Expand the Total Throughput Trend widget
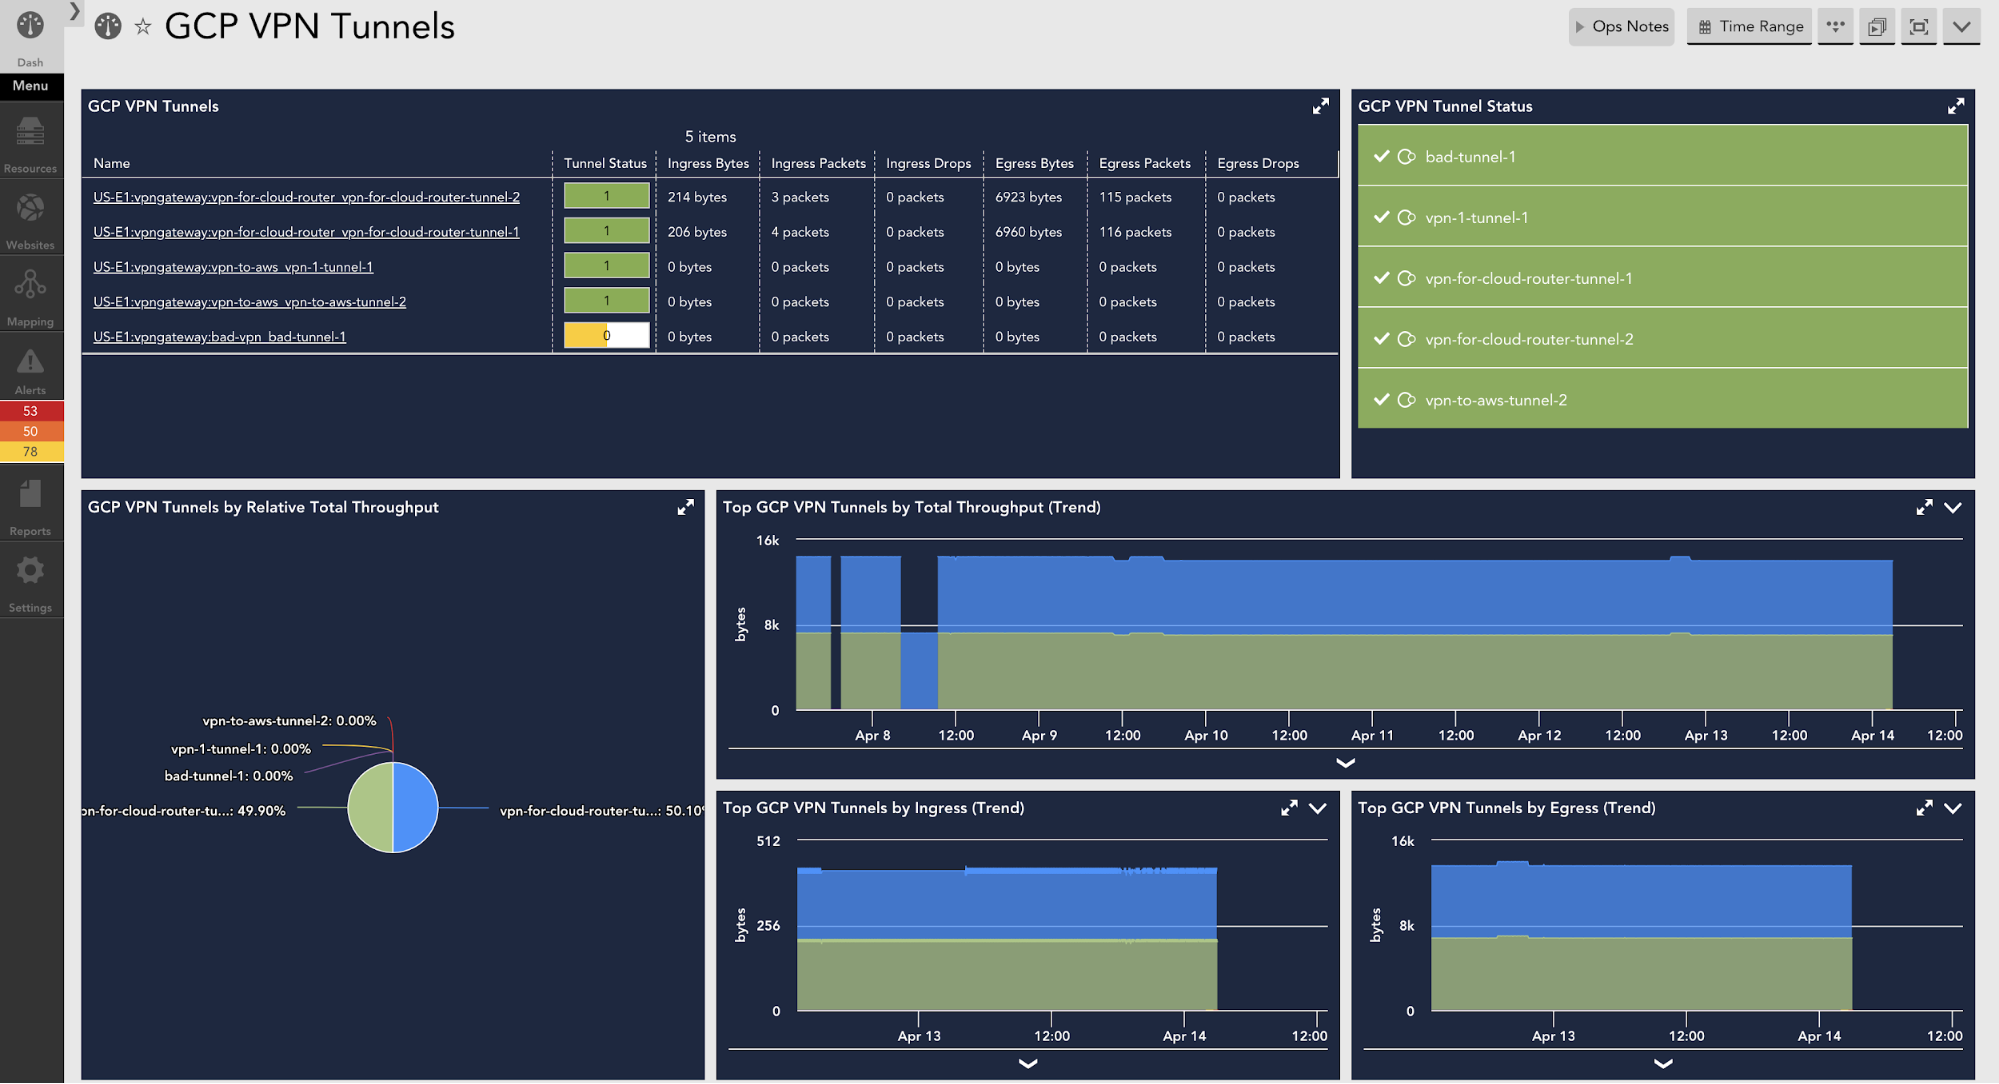 [x=1924, y=507]
